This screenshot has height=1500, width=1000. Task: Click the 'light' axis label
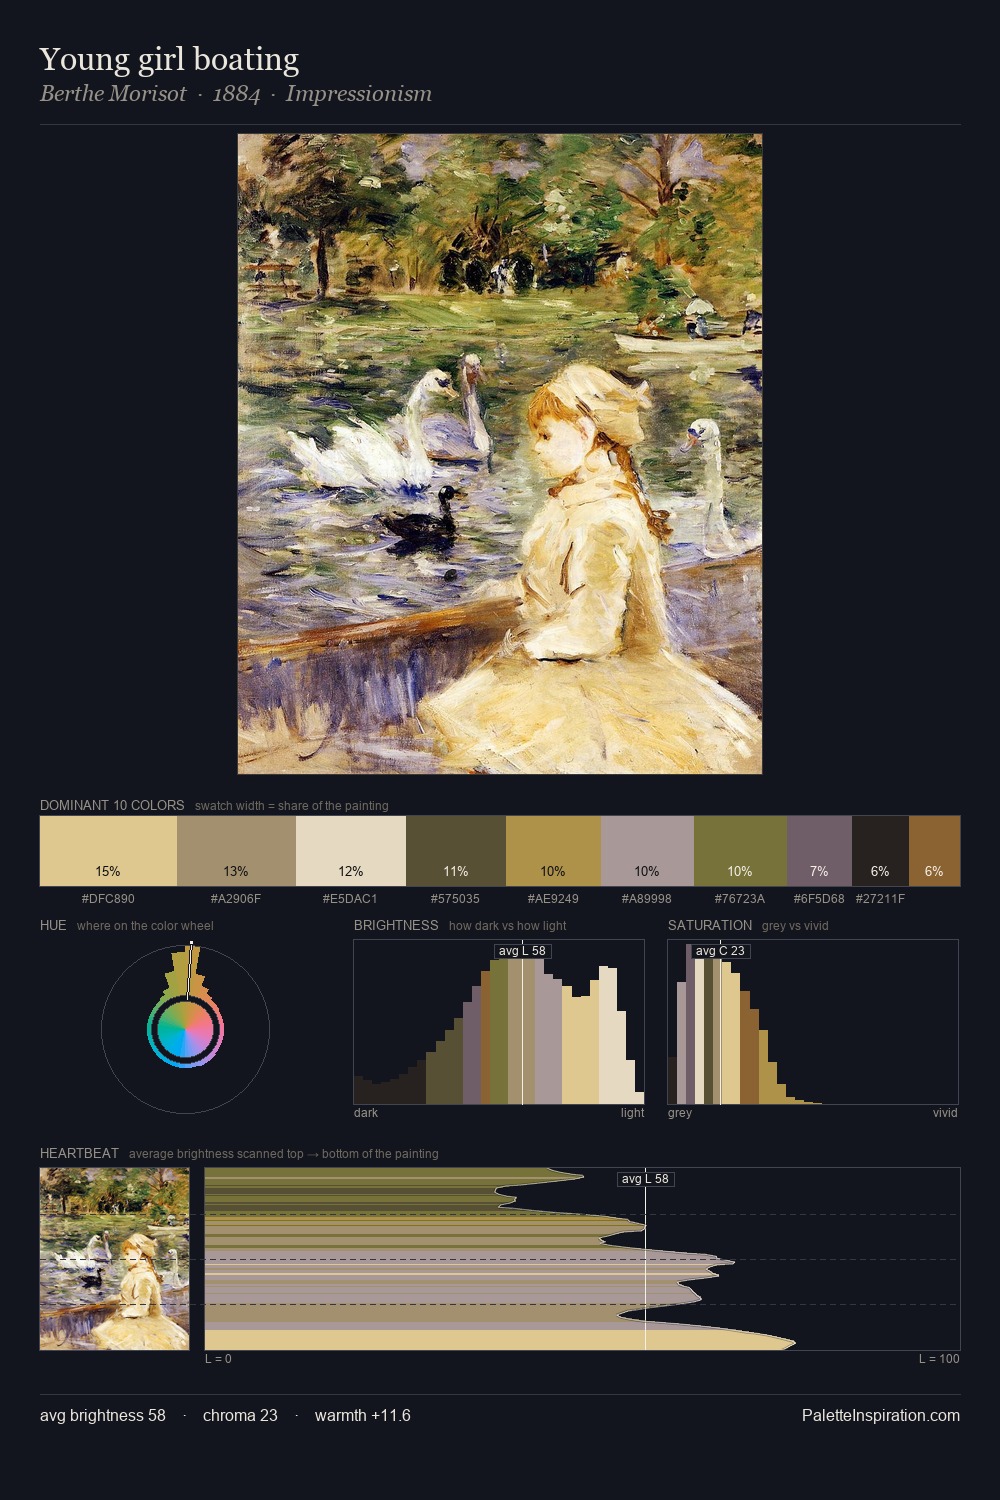(633, 1113)
